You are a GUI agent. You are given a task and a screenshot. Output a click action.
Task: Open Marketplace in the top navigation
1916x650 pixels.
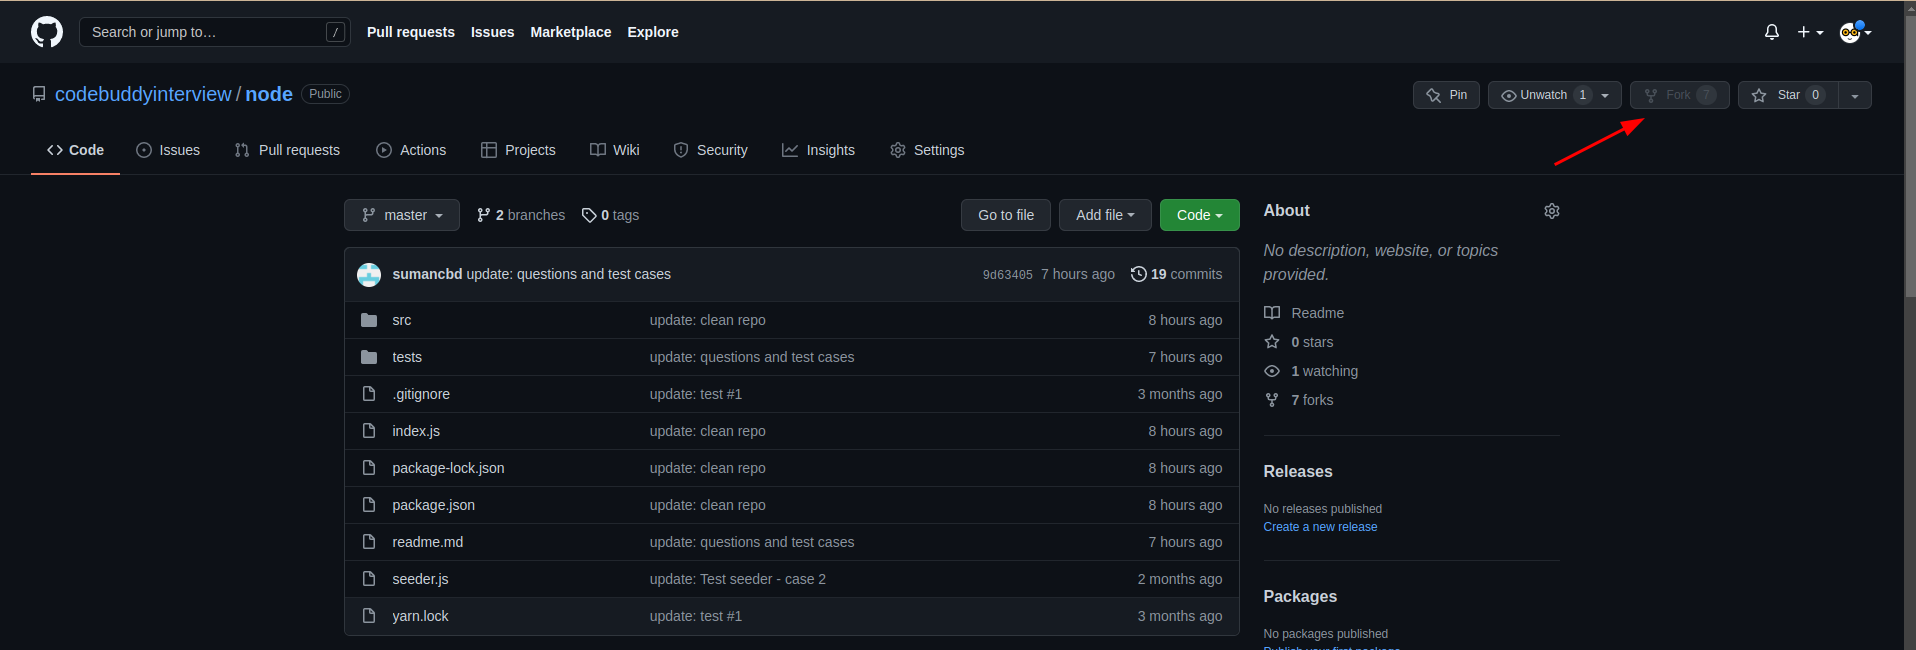tap(570, 32)
